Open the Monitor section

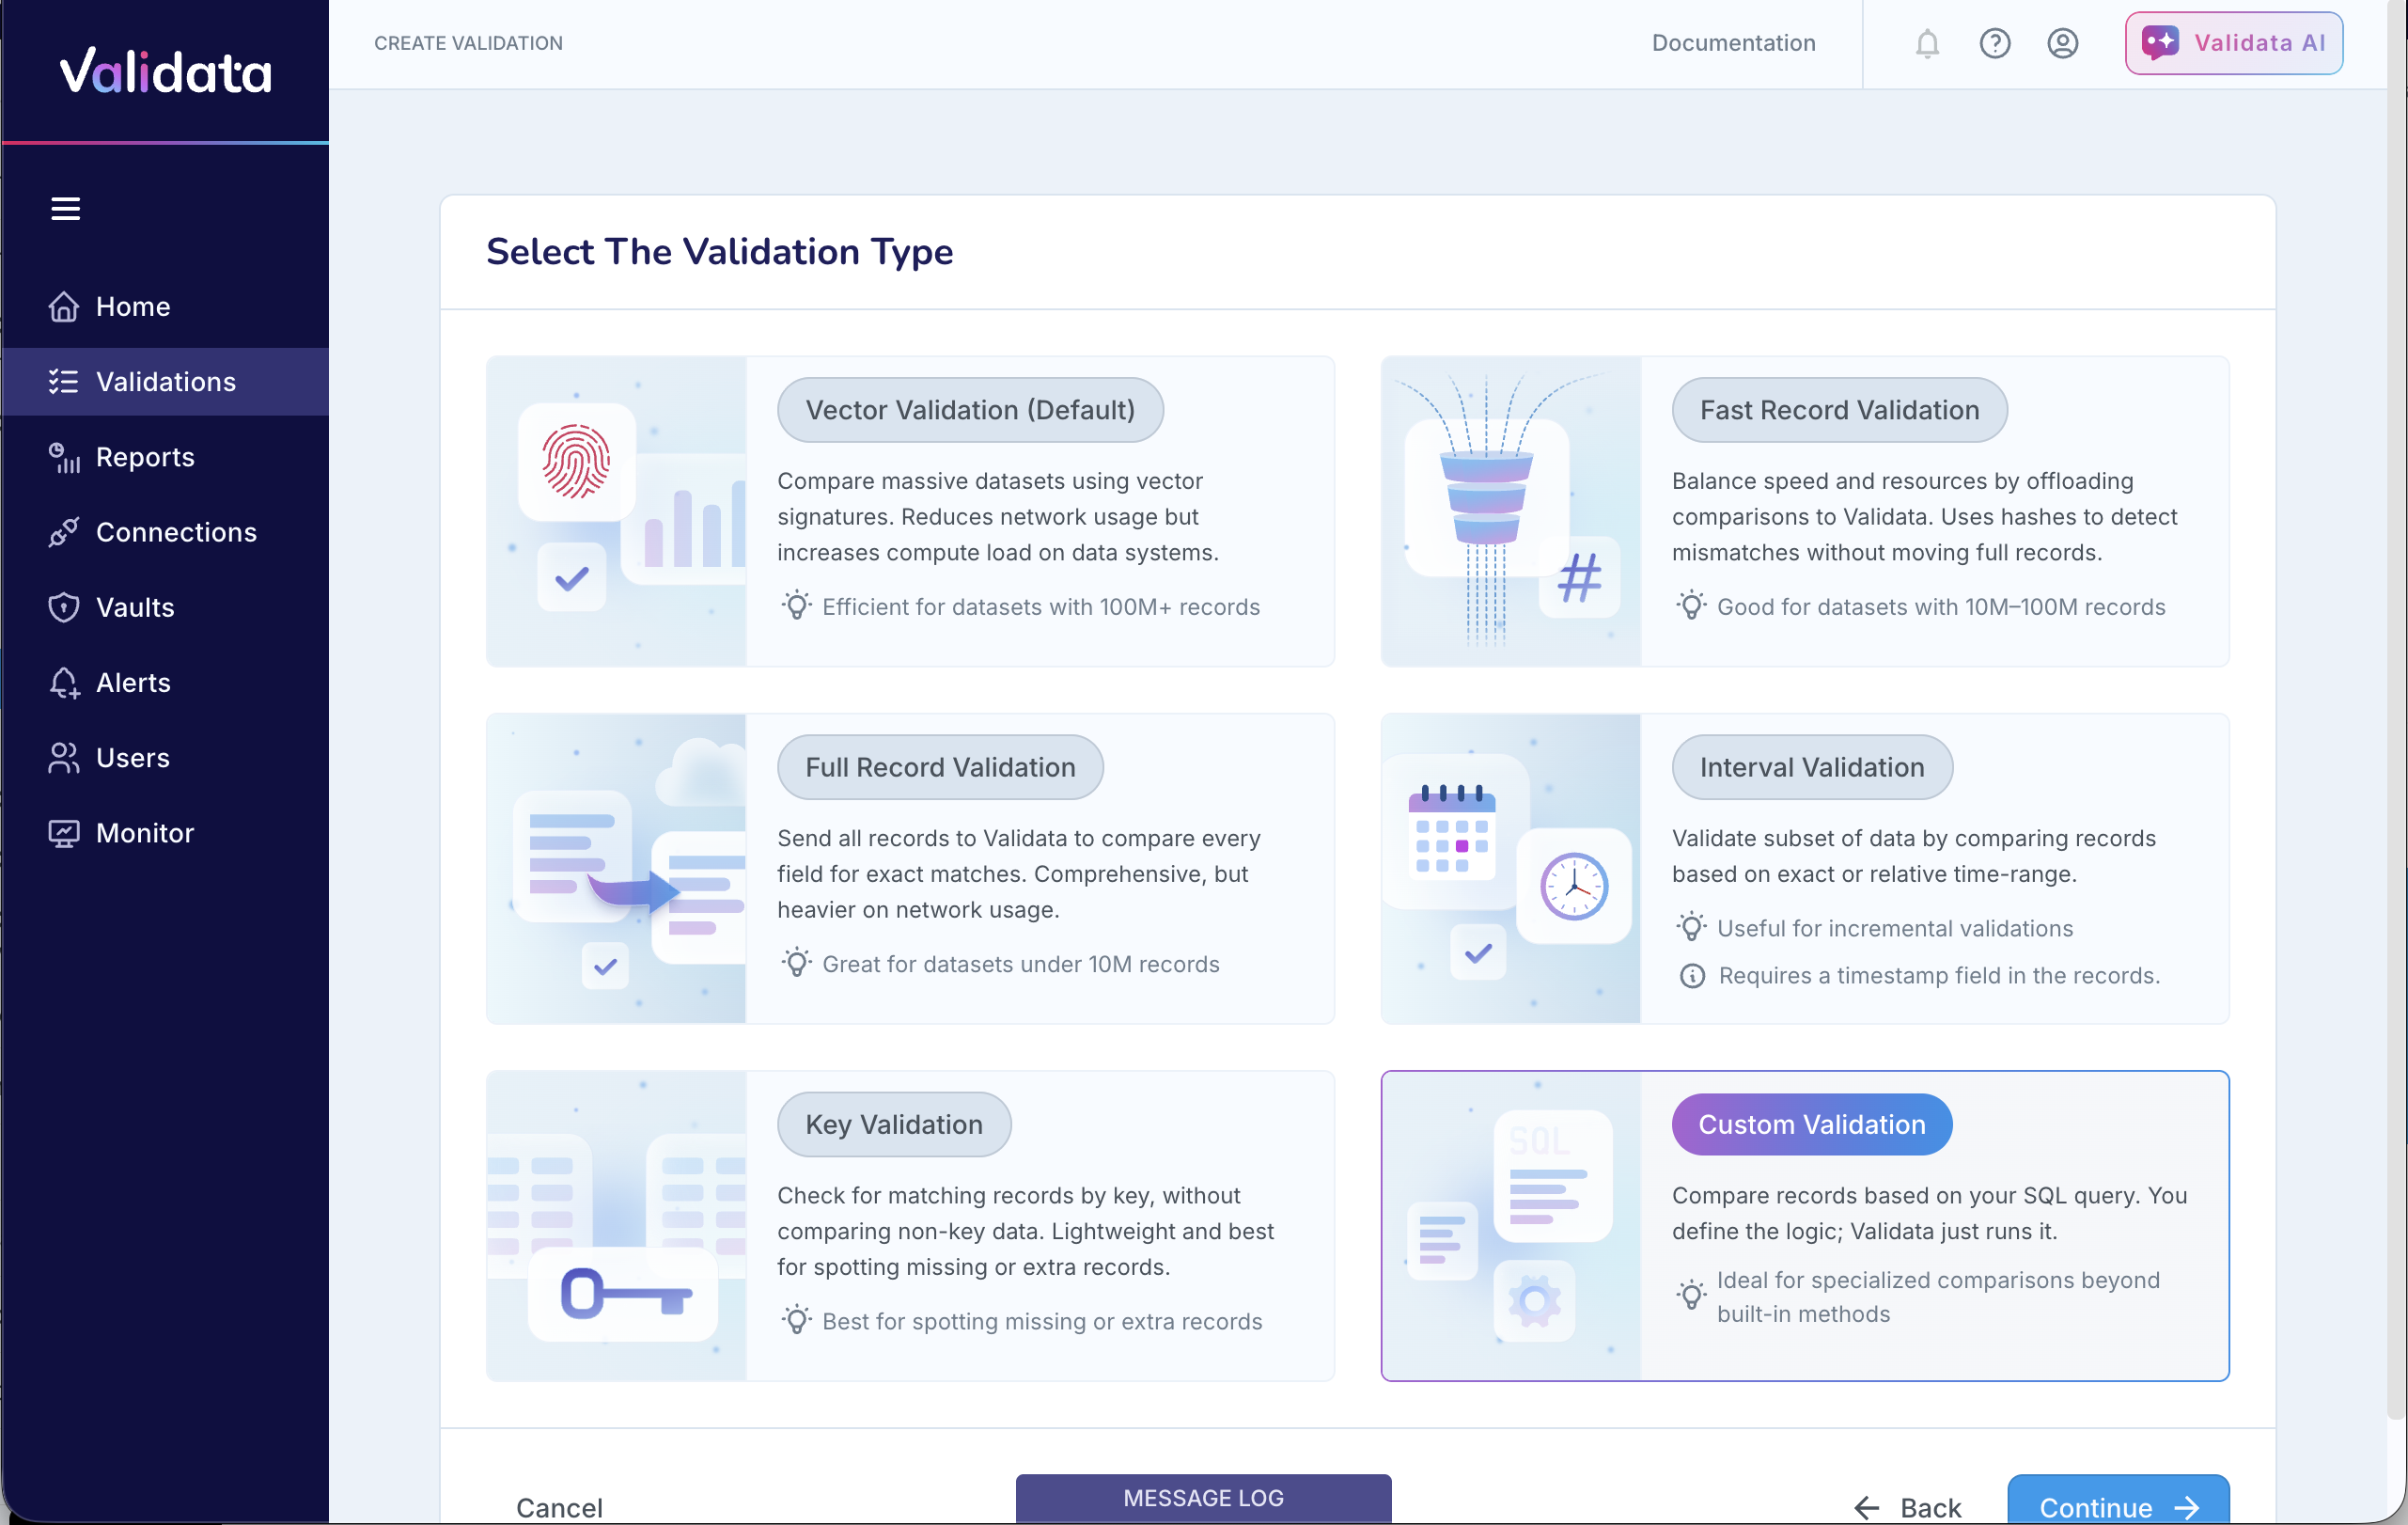(143, 832)
